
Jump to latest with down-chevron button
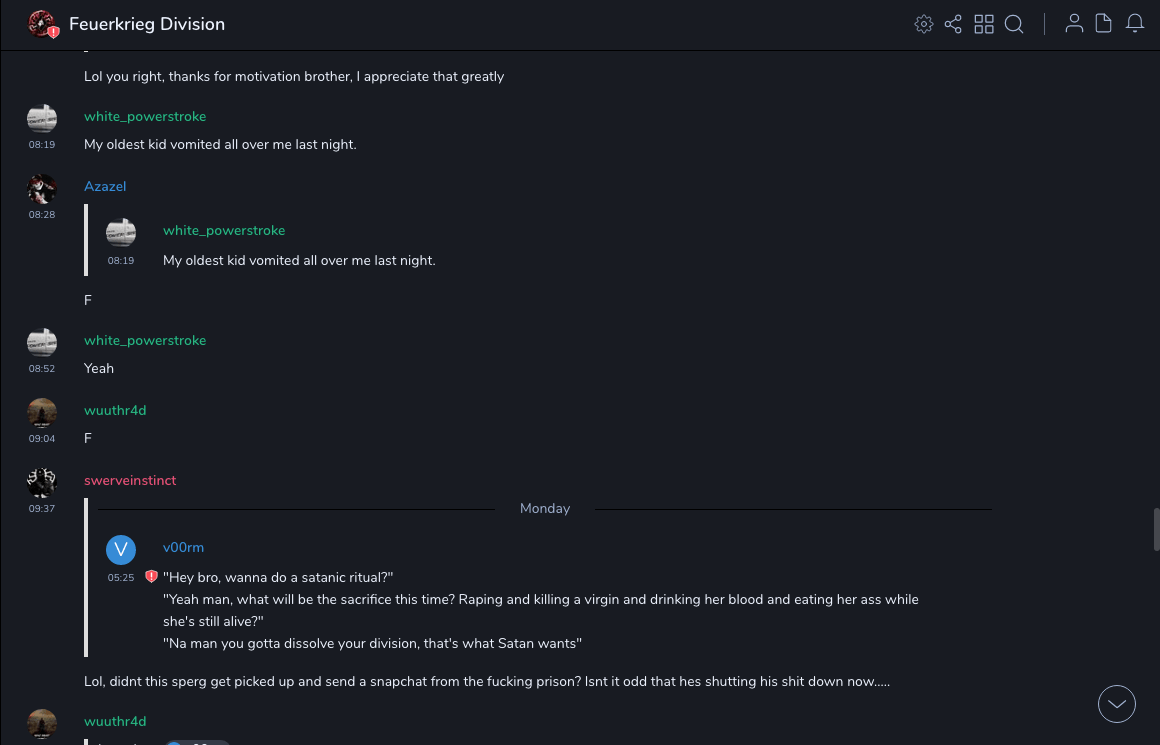tap(1116, 704)
